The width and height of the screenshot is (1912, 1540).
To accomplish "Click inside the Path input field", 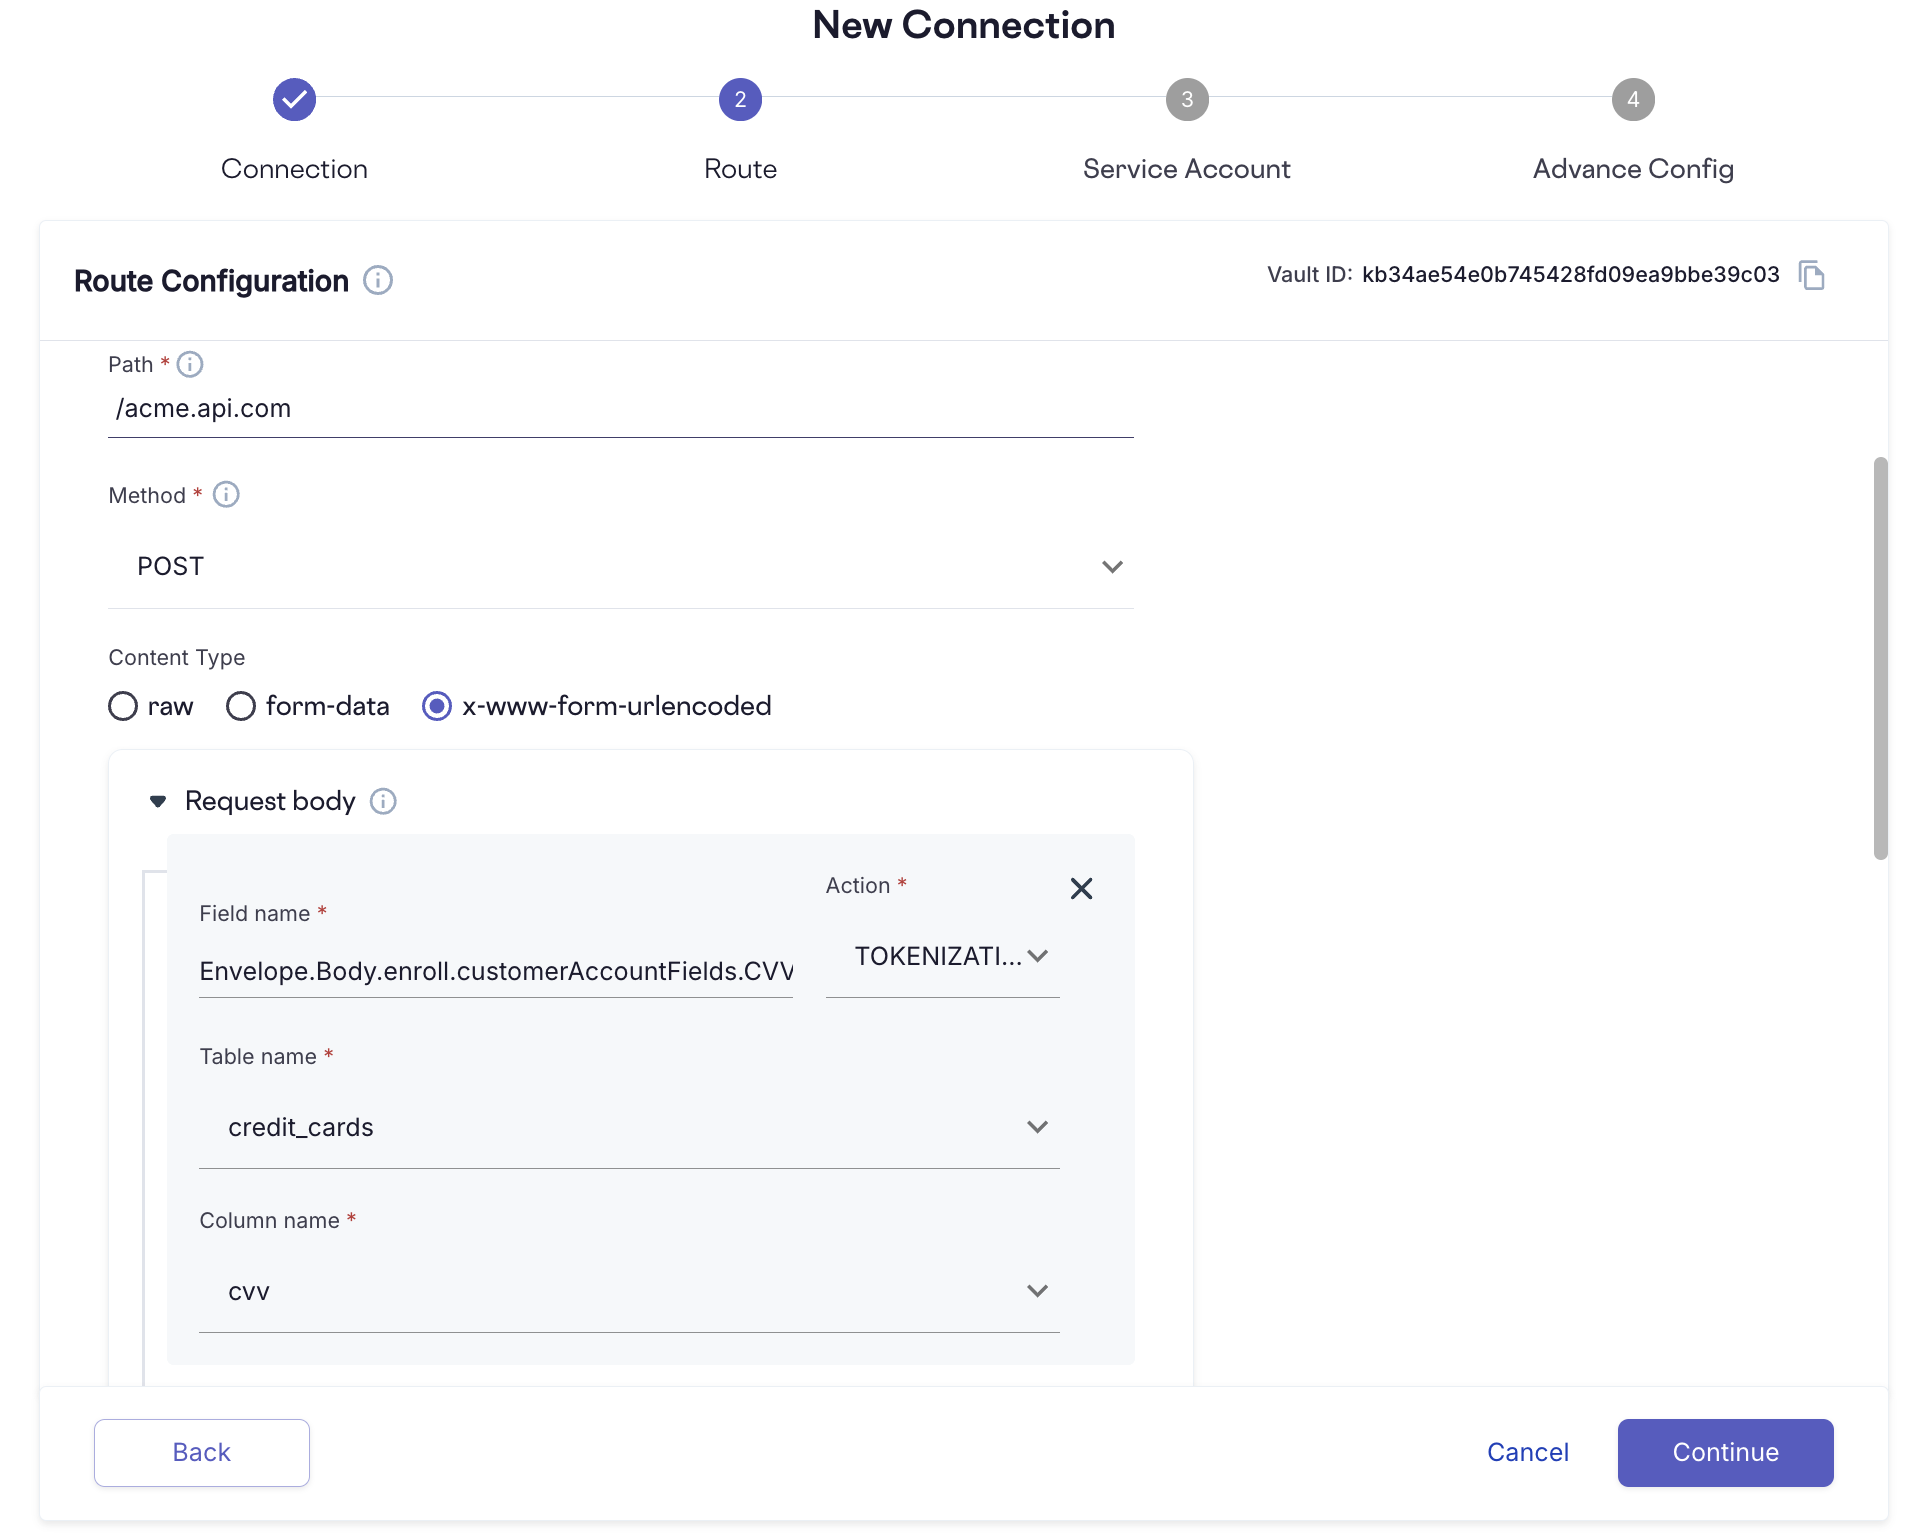I will (620, 408).
